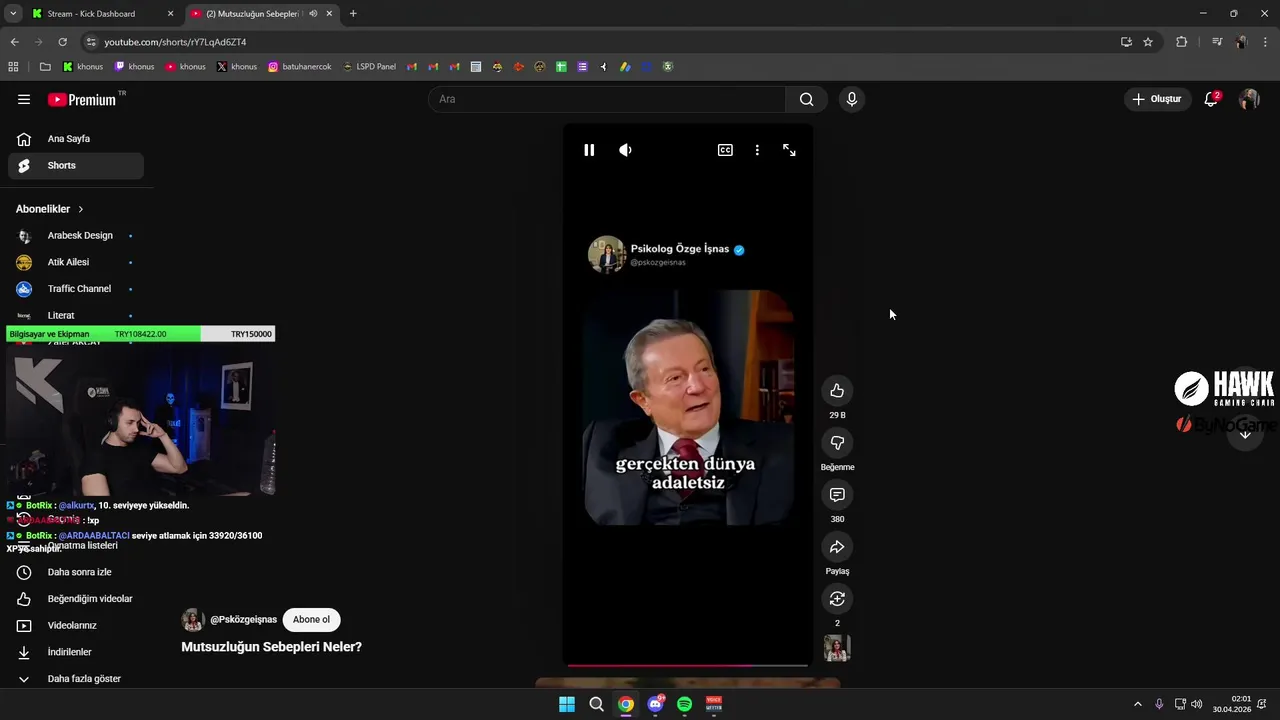Screen dimensions: 1280x720
Task: Subscribe with the Abone ol button
Action: (x=311, y=620)
